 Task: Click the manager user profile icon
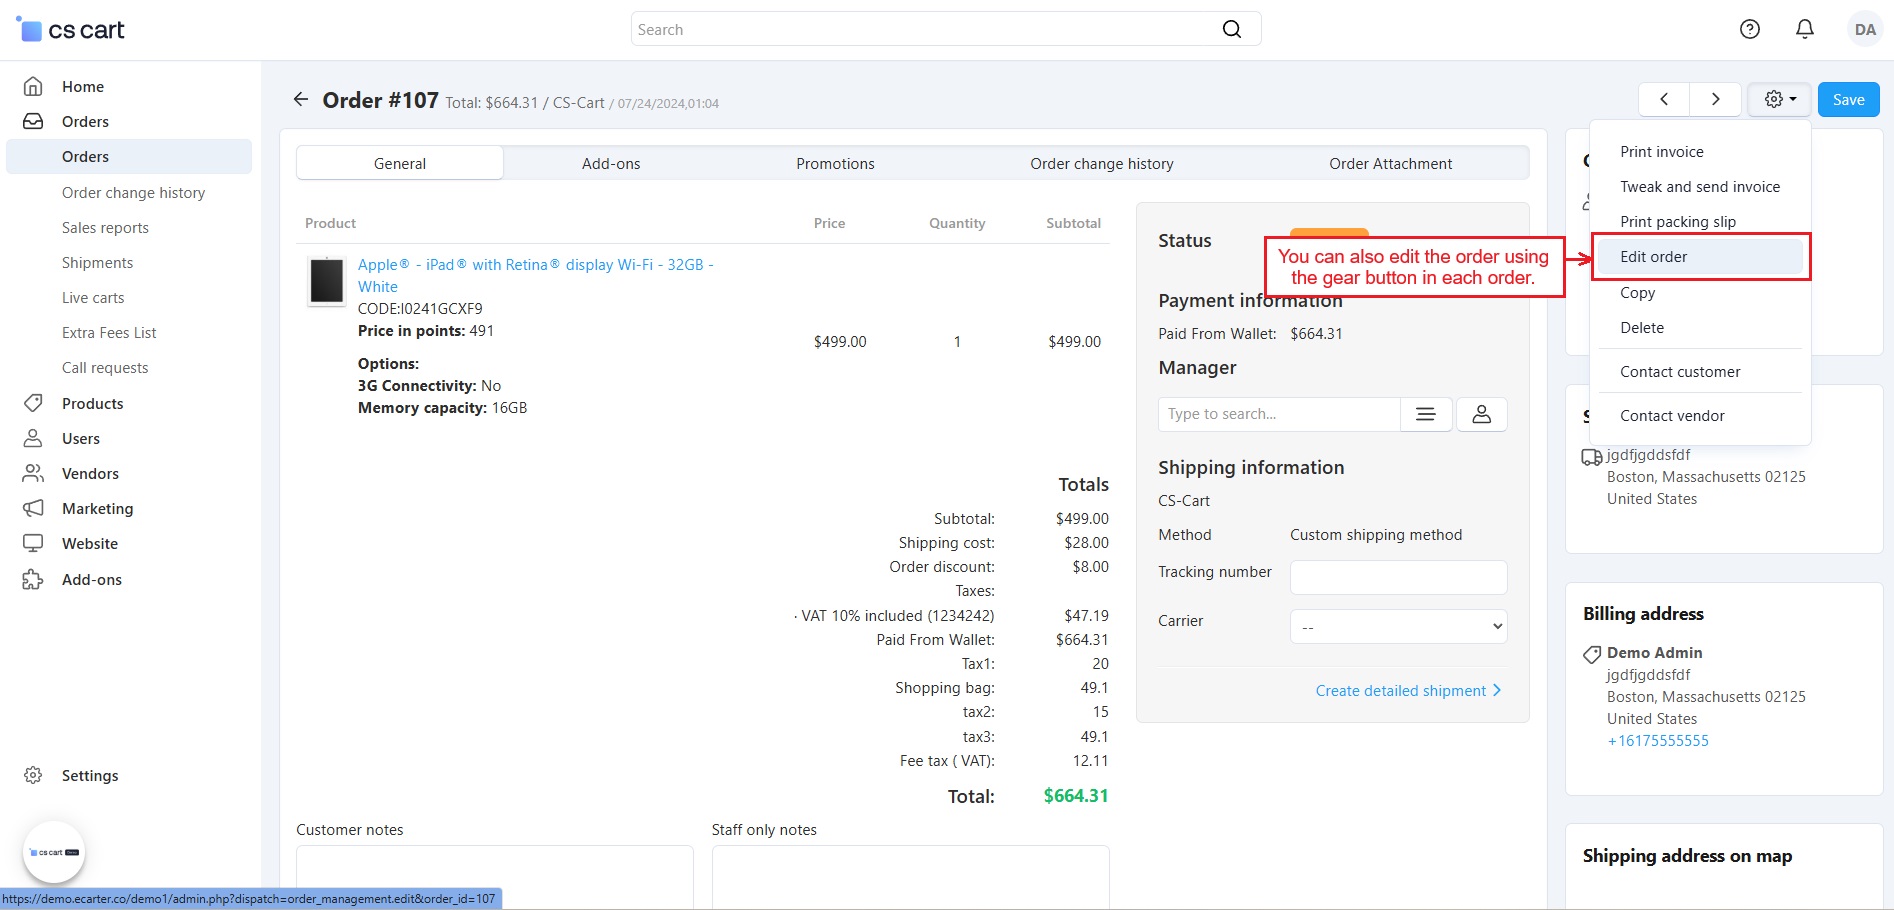click(1481, 414)
